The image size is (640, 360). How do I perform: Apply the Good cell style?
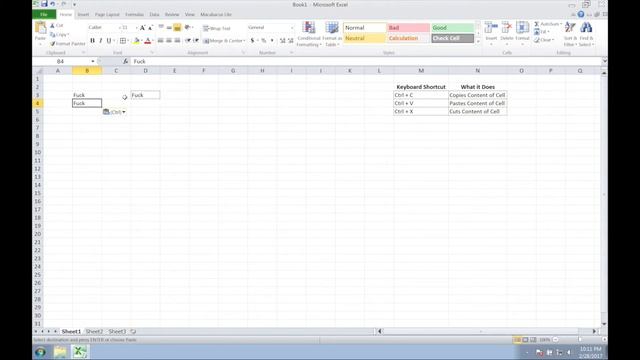(452, 27)
